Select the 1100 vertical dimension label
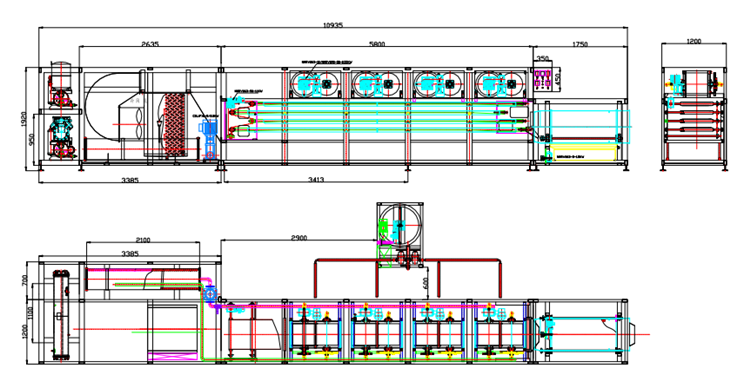This screenshot has width=750, height=381. (32, 313)
